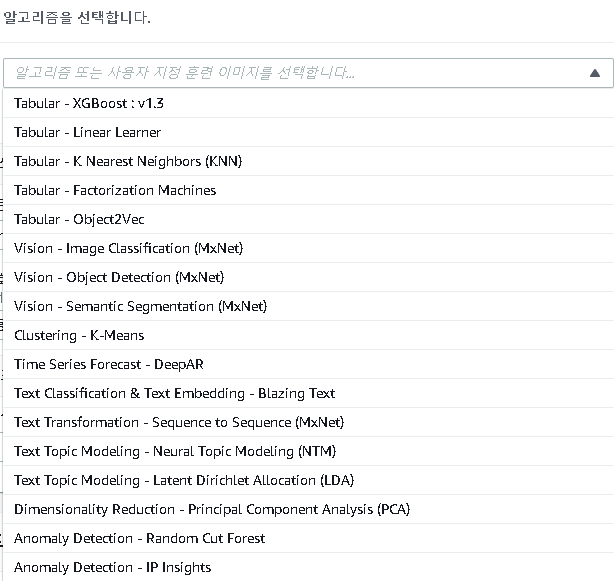Choose Latent Dirichlet Allocation (LDA) option
Image resolution: width=614 pixels, height=581 pixels.
(x=308, y=480)
